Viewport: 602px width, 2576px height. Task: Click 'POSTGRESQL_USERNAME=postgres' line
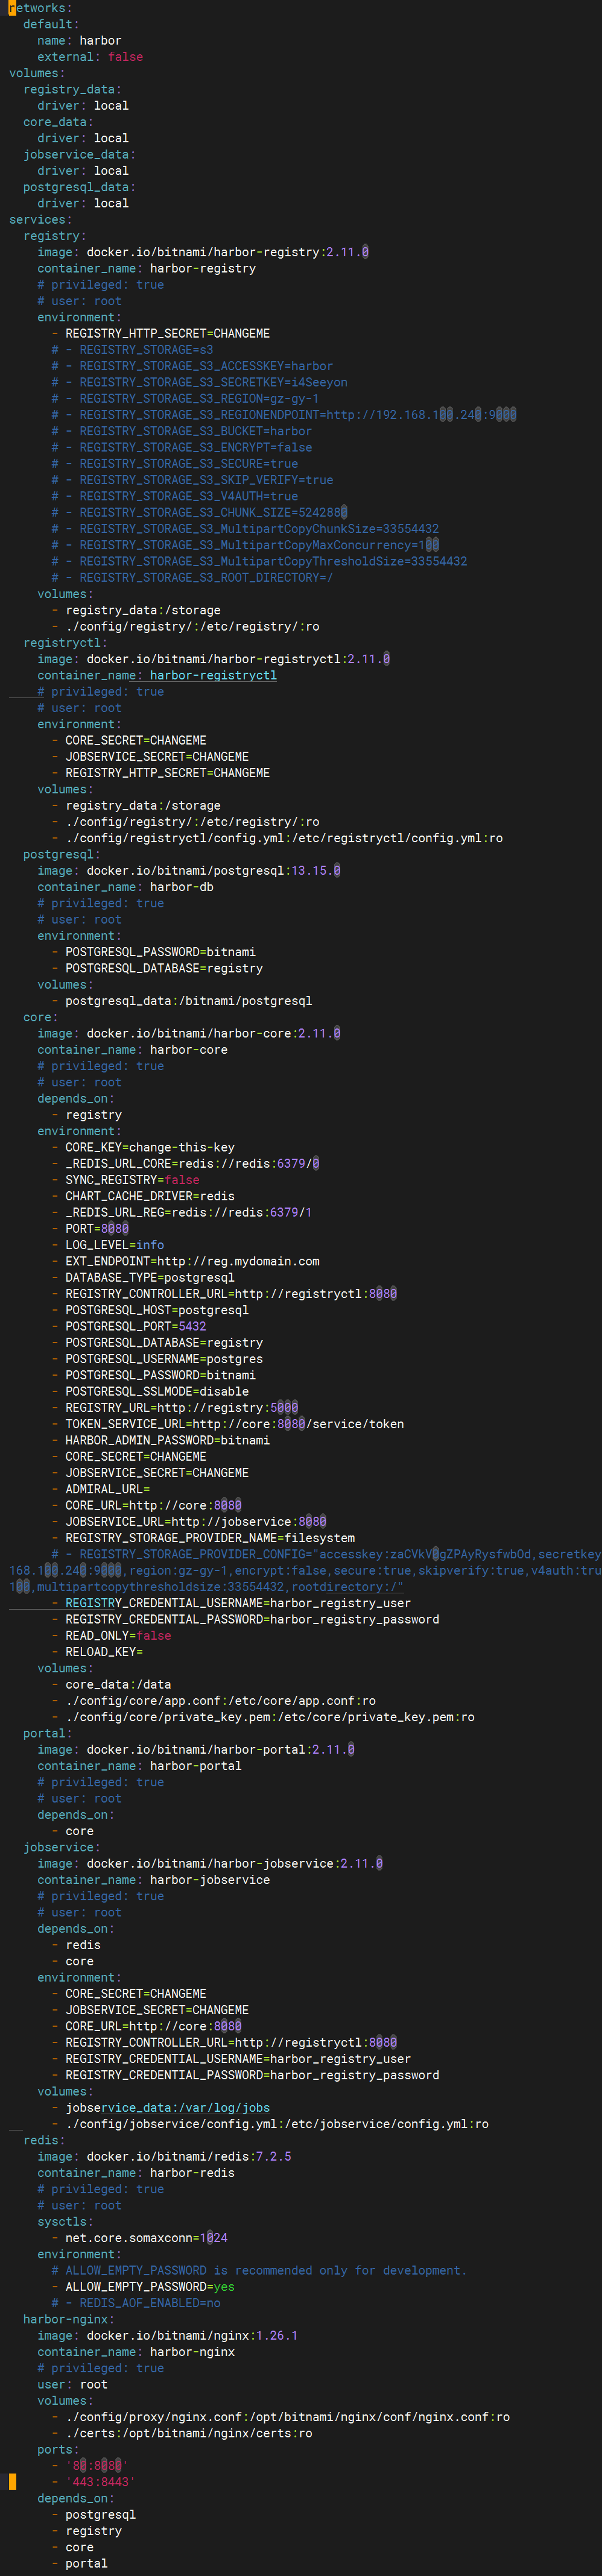(157, 1359)
